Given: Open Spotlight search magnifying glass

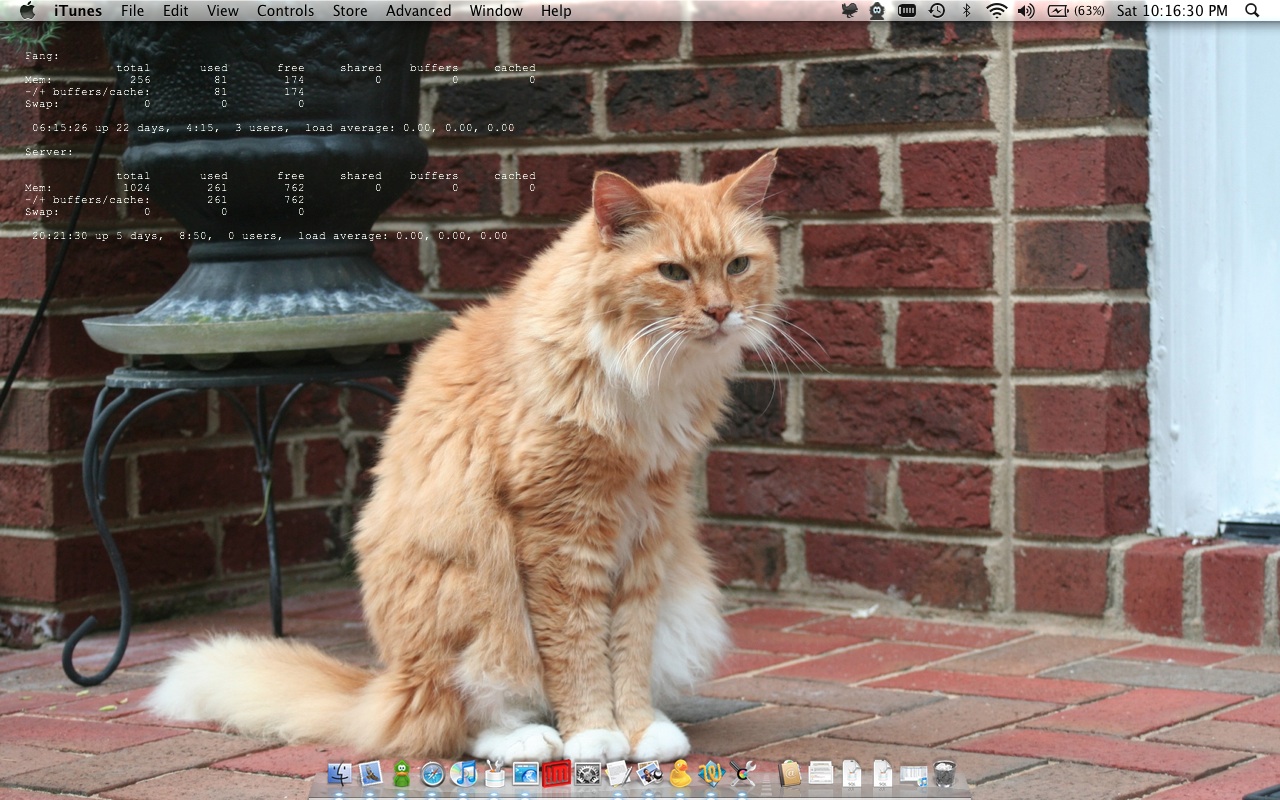Looking at the screenshot, I should click(1252, 10).
